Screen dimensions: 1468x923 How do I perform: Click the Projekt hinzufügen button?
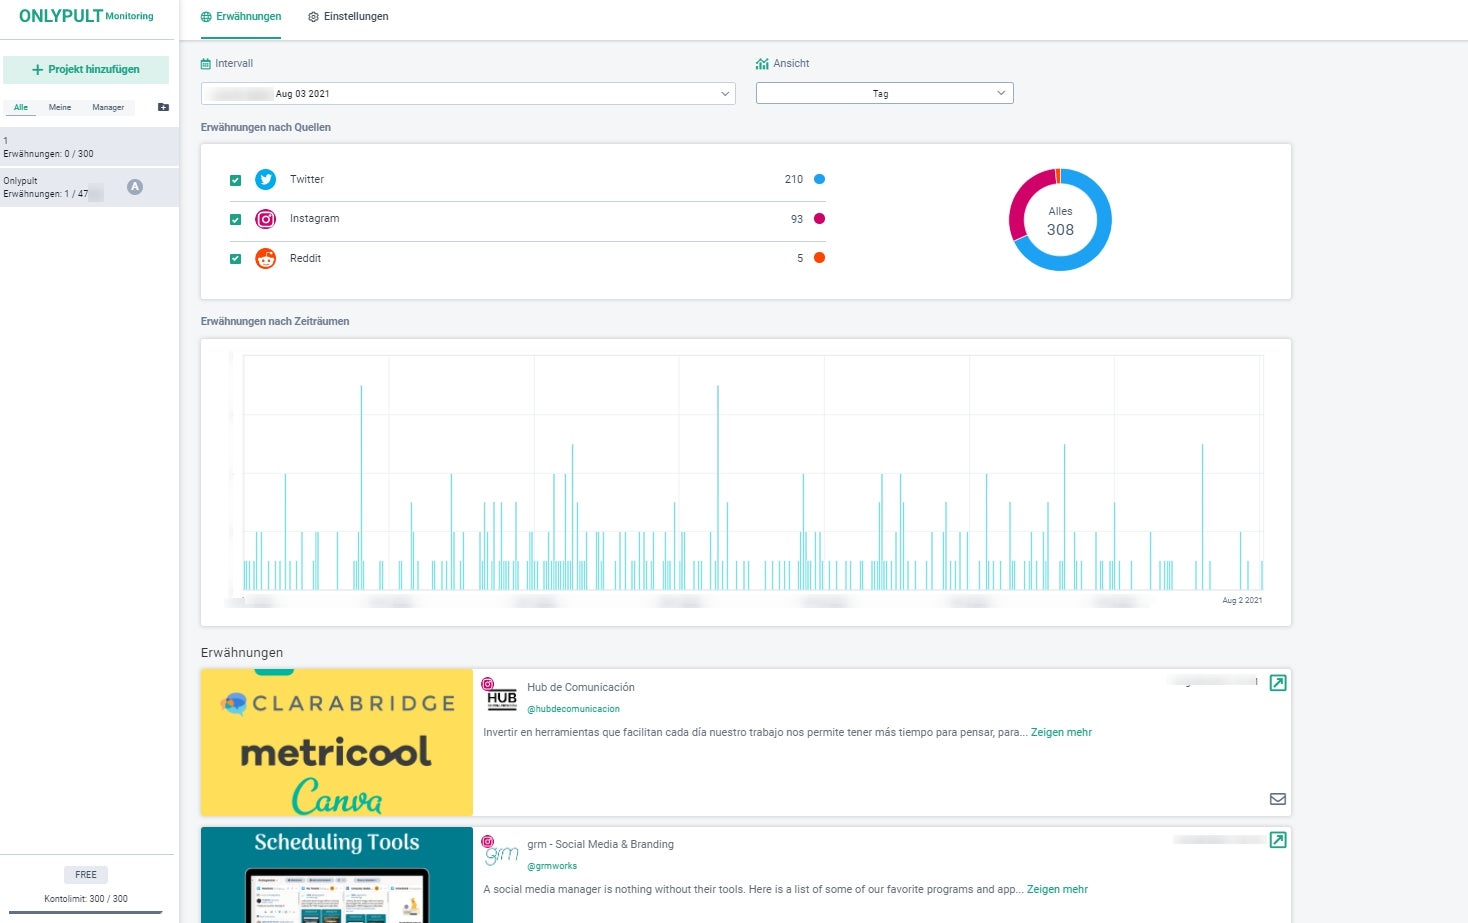tap(86, 70)
